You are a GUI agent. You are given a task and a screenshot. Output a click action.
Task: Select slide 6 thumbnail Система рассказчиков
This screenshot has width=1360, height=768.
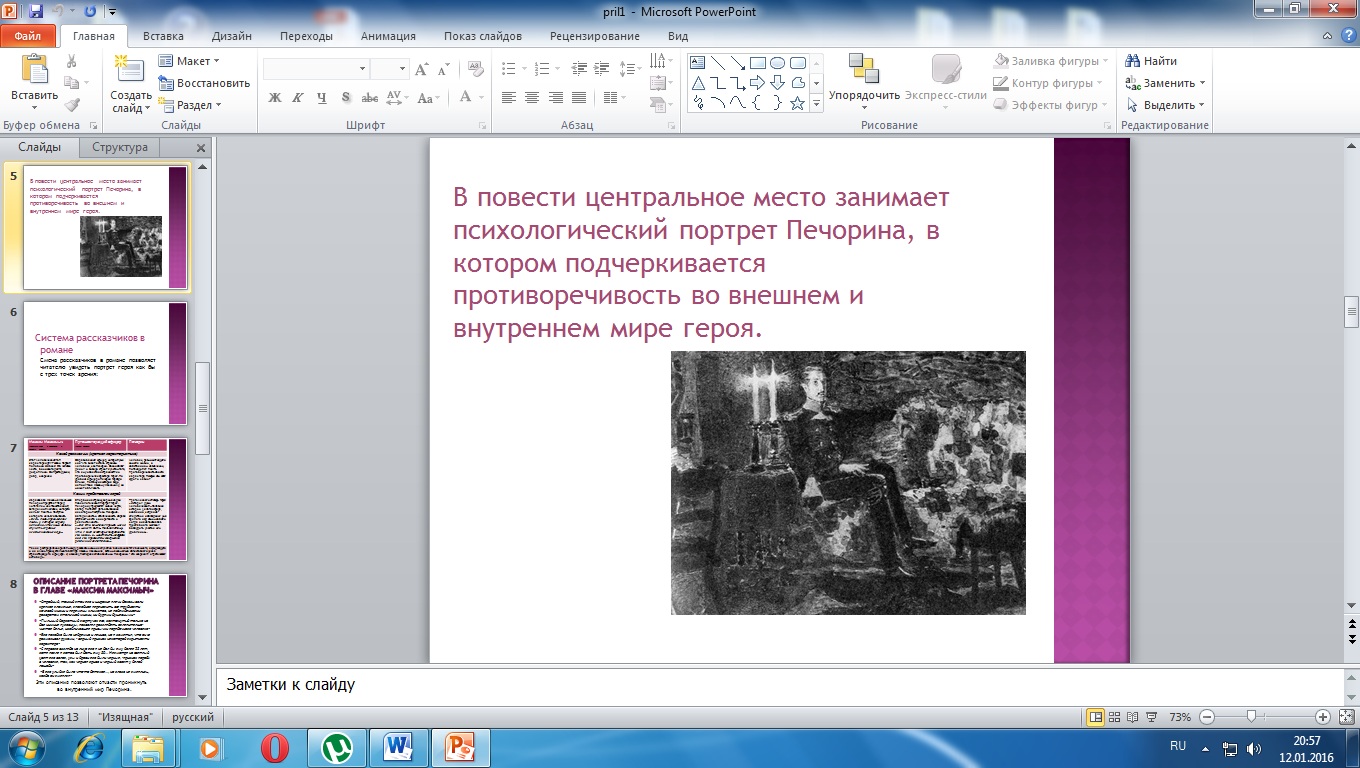tap(105, 363)
